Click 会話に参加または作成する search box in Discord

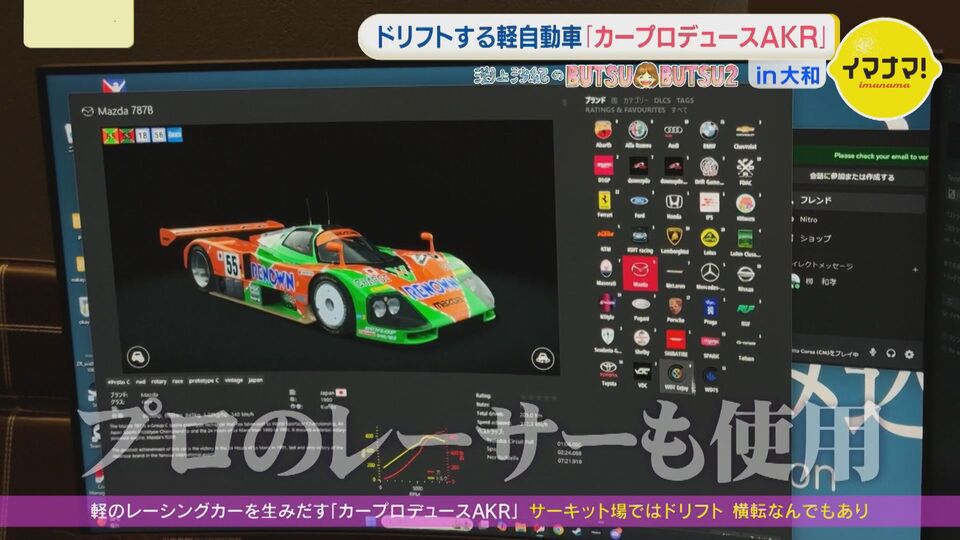[858, 177]
